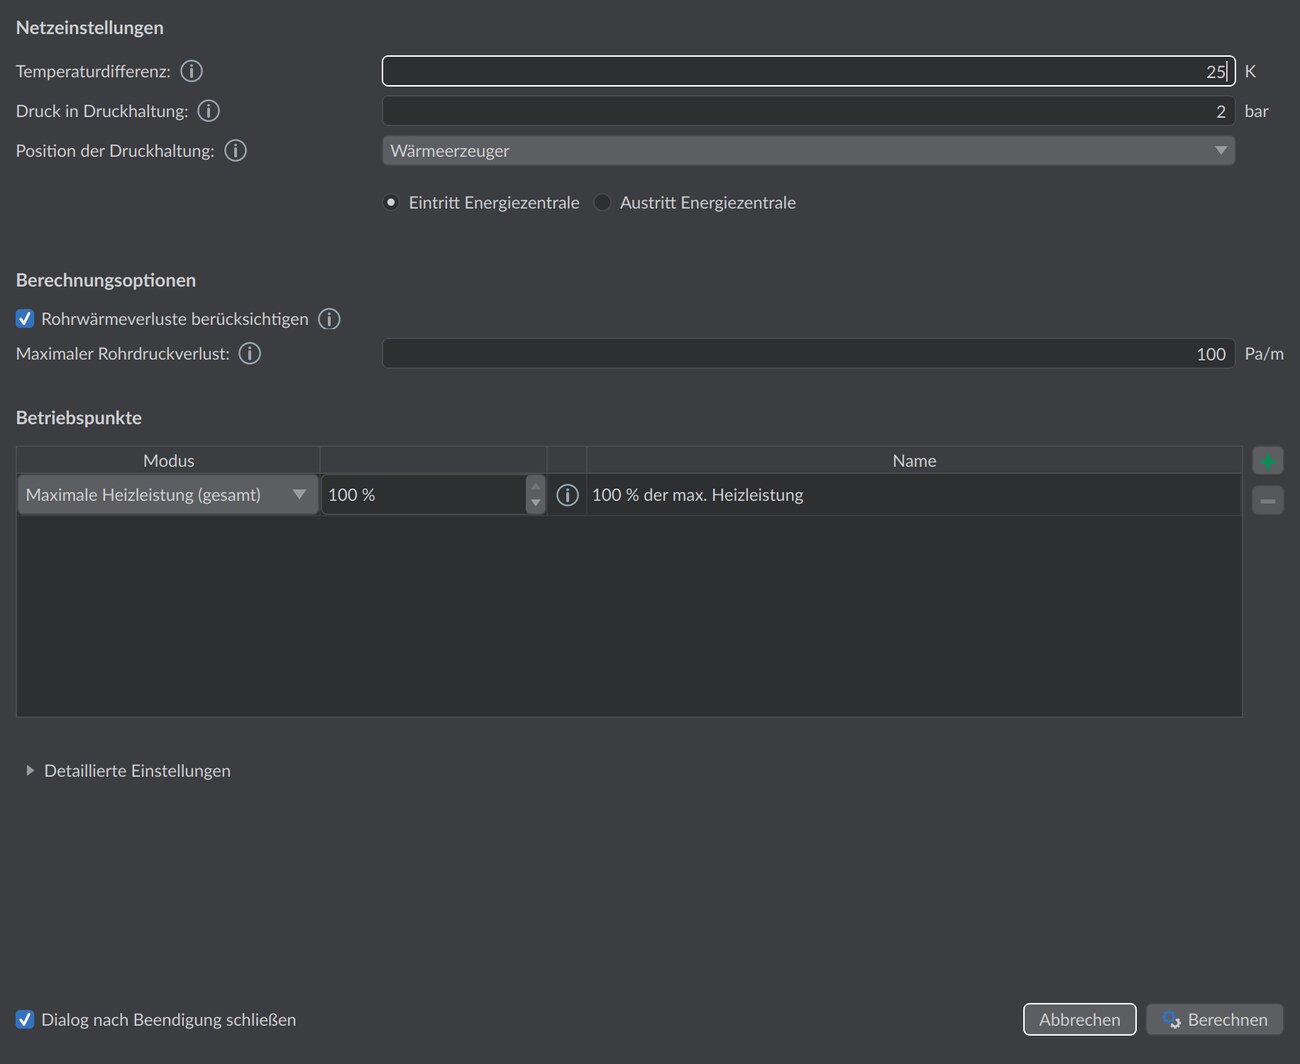Open info icon beside Position der Druckhaltung
The image size is (1300, 1064).
tap(235, 151)
